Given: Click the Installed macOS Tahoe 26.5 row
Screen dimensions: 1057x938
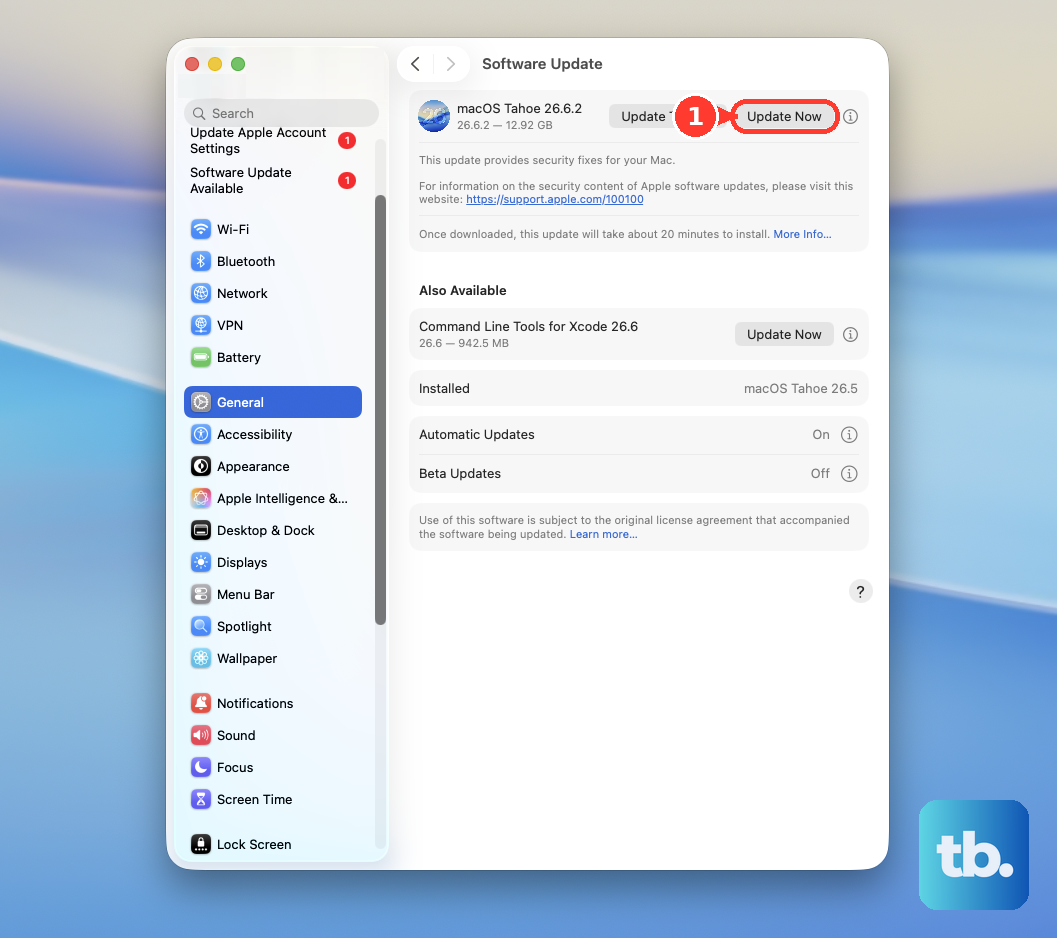Looking at the screenshot, I should (638, 388).
